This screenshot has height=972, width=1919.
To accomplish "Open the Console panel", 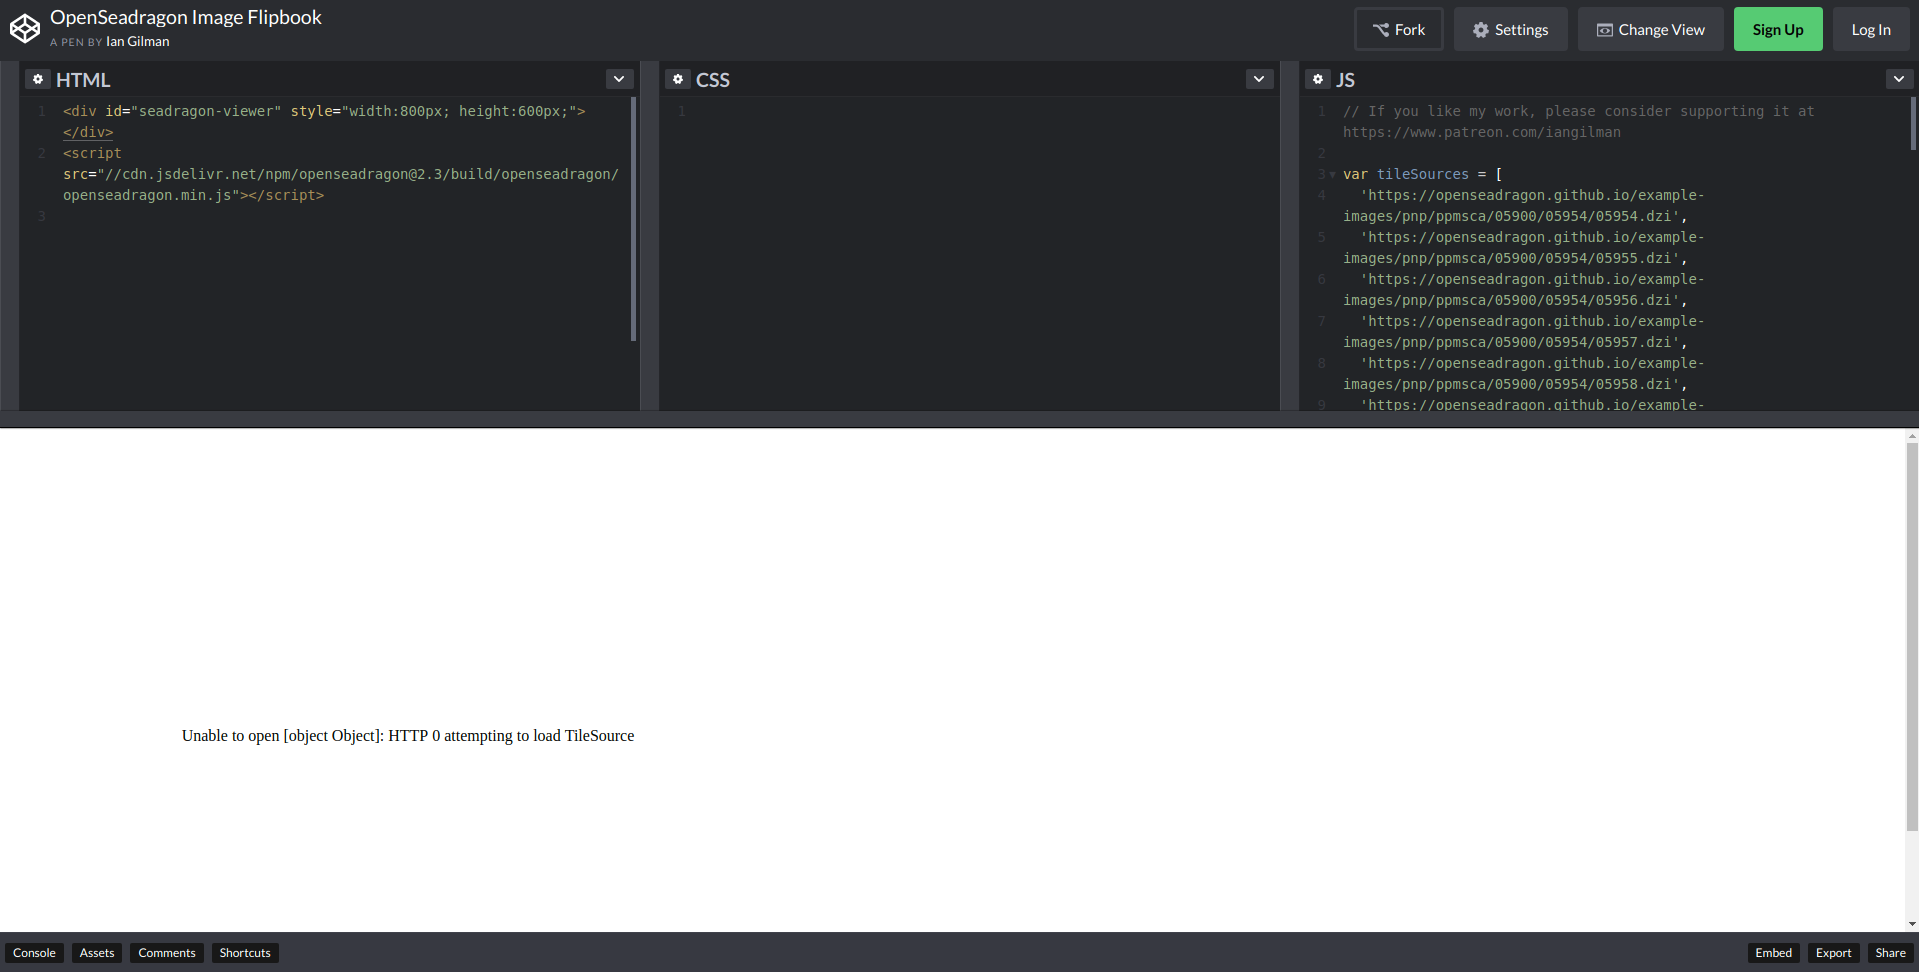I will (34, 952).
